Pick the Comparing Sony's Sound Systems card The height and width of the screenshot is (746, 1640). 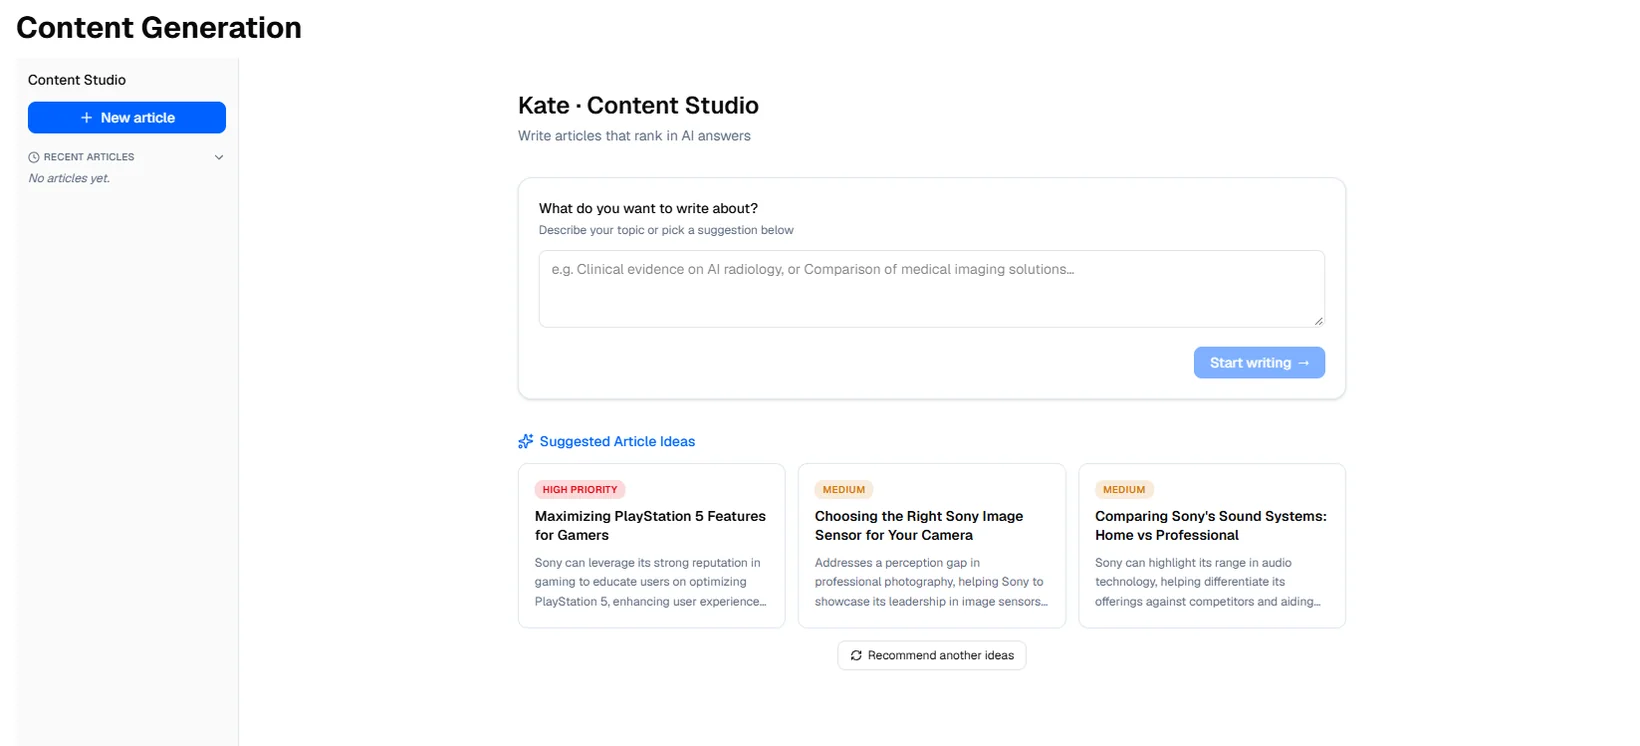[1212, 546]
